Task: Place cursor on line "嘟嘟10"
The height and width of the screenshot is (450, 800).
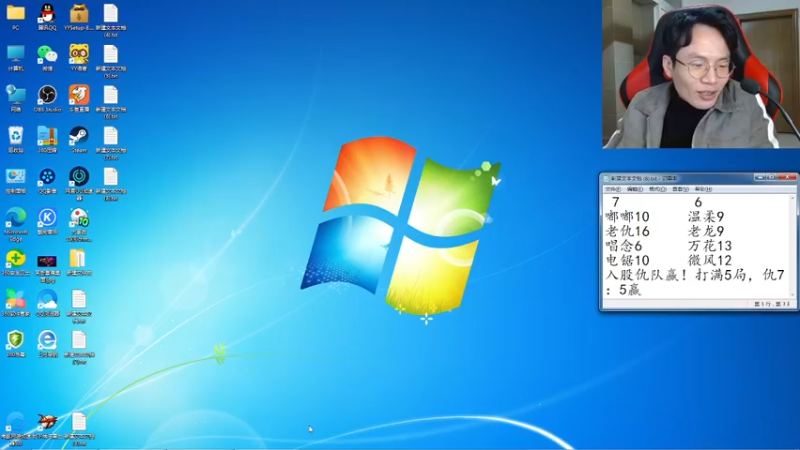Action: tap(627, 217)
